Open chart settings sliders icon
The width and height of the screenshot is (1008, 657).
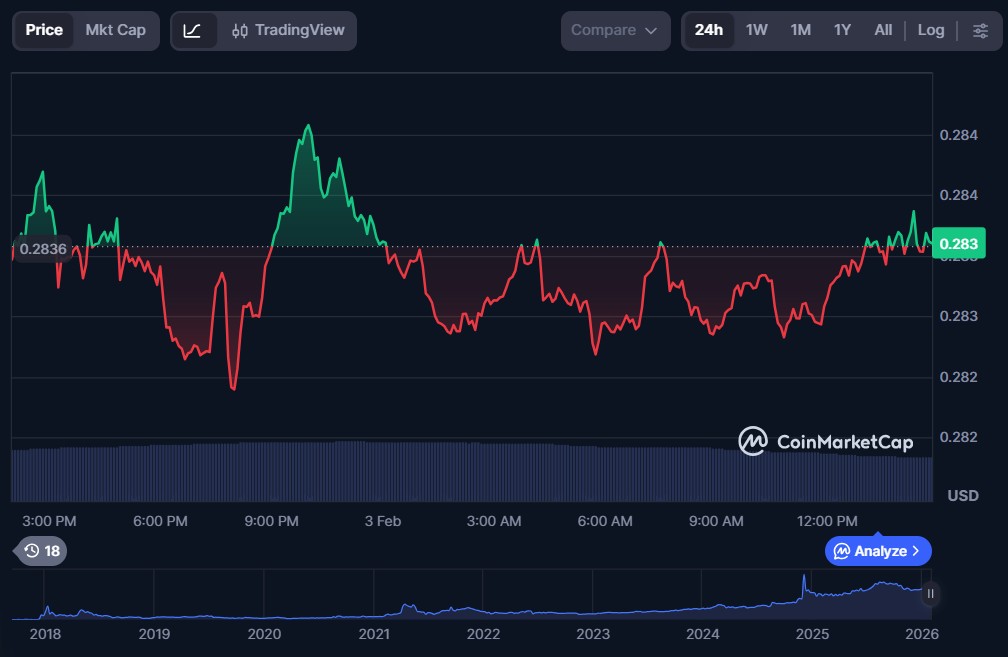(979, 30)
